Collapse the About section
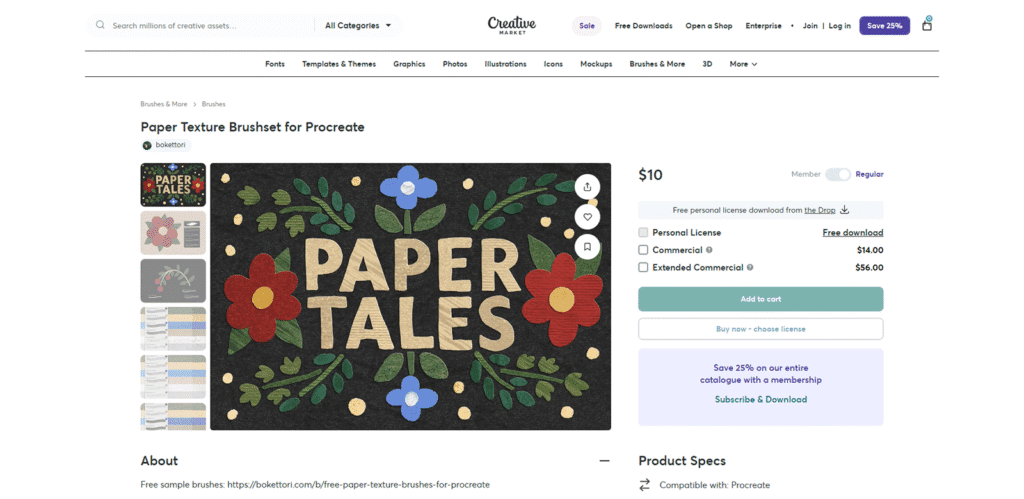 coord(604,461)
